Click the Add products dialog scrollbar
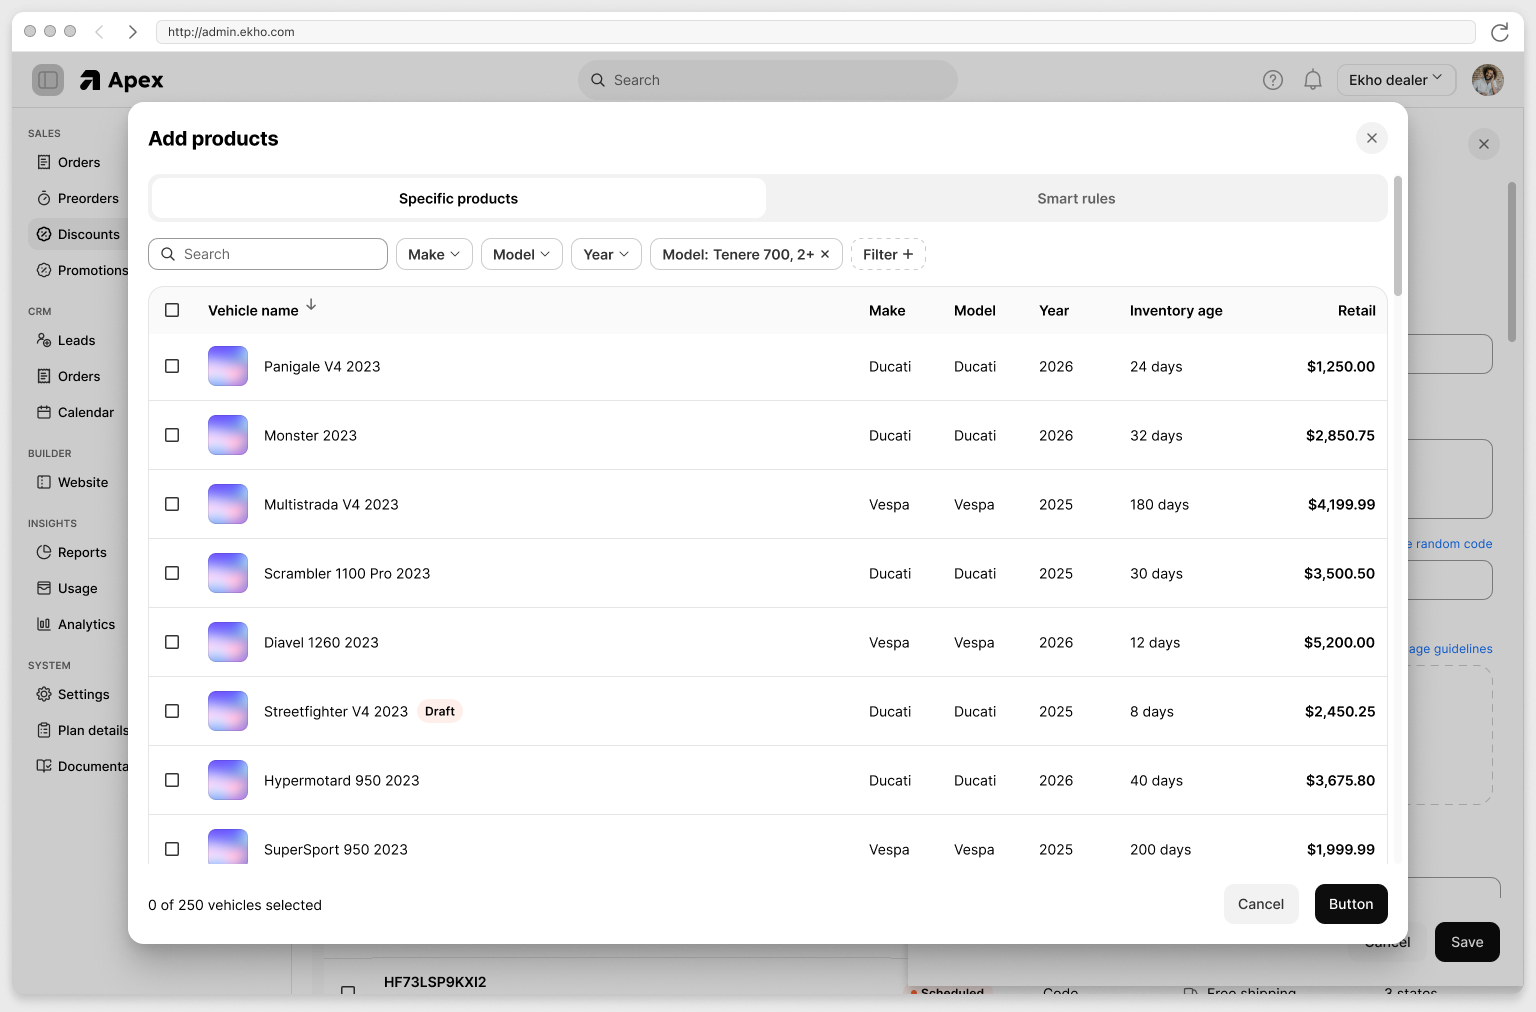The width and height of the screenshot is (1536, 1012). (1398, 236)
